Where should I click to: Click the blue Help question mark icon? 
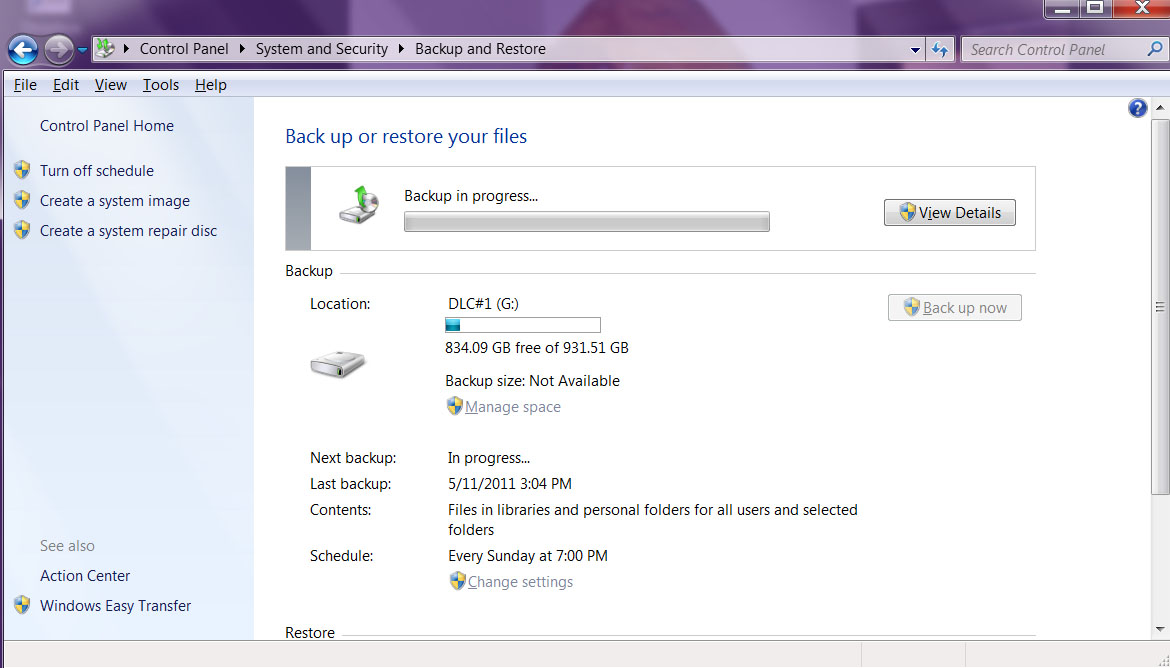(x=1137, y=109)
